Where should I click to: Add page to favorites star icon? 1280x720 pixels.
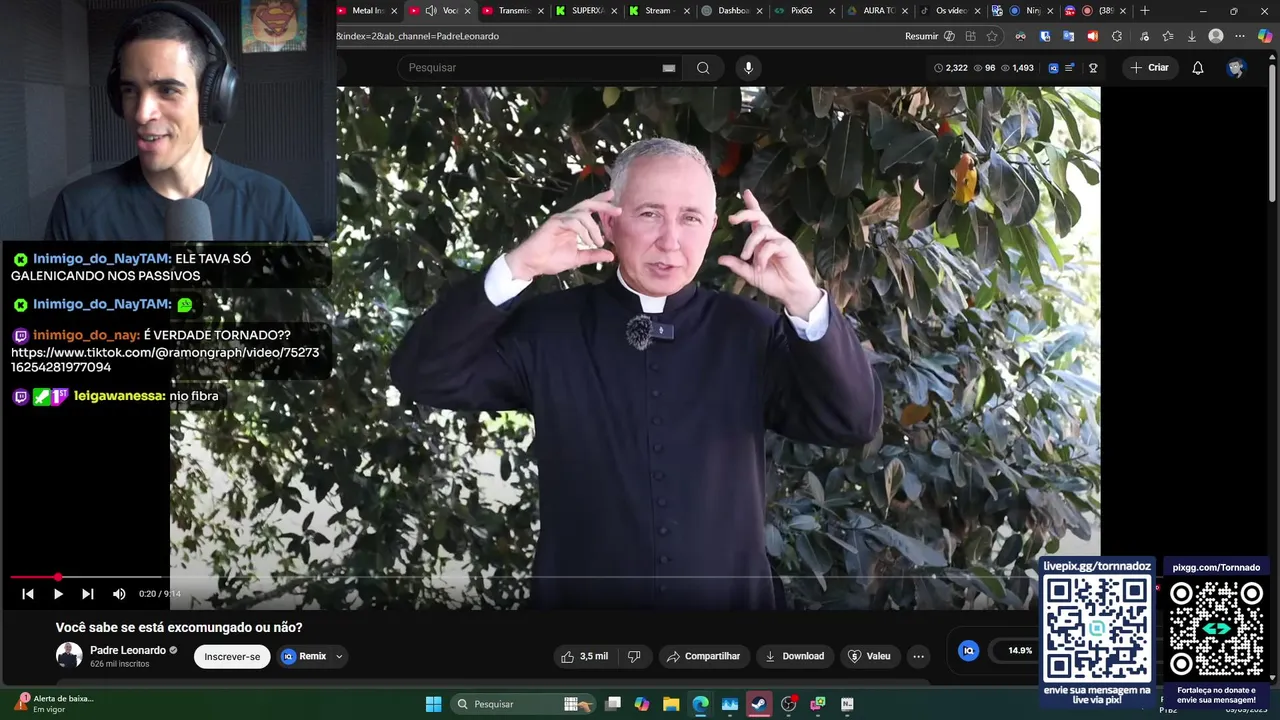(x=992, y=36)
